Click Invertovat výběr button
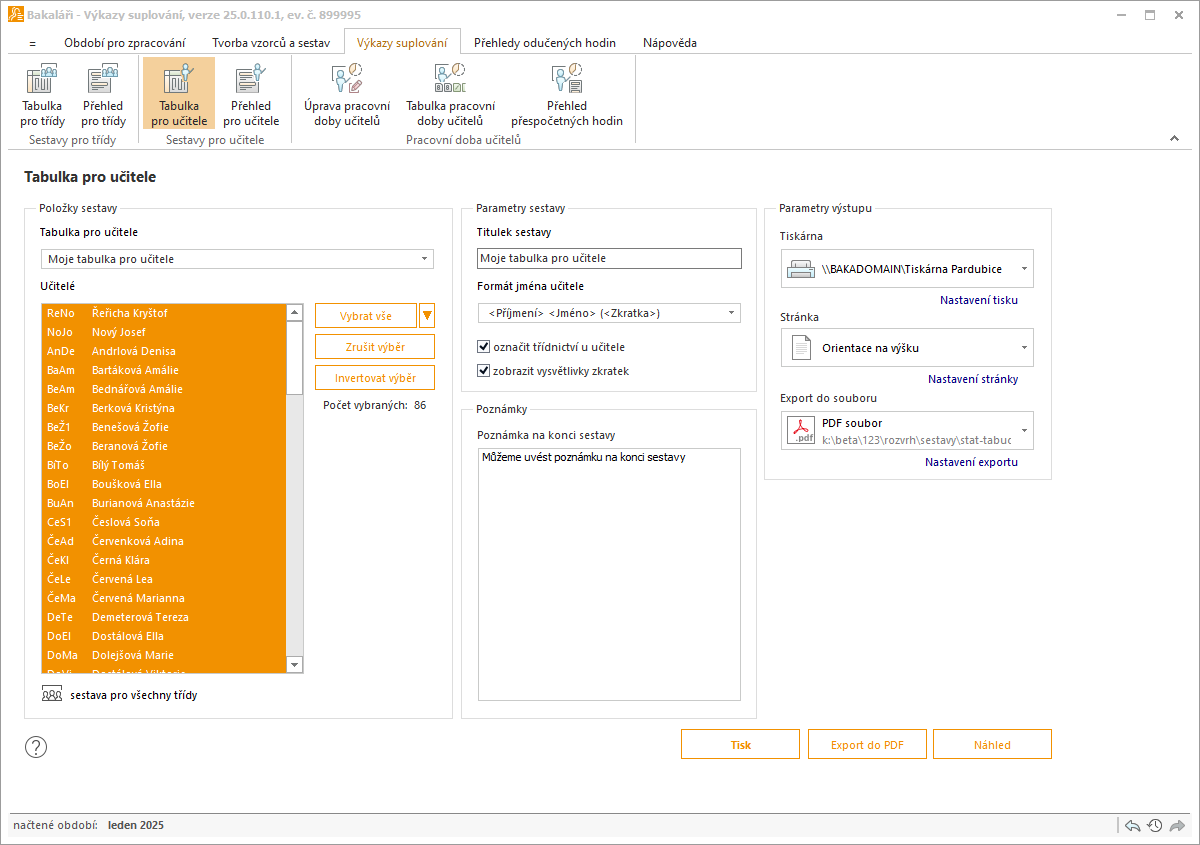The width and height of the screenshot is (1200, 845). pos(375,378)
